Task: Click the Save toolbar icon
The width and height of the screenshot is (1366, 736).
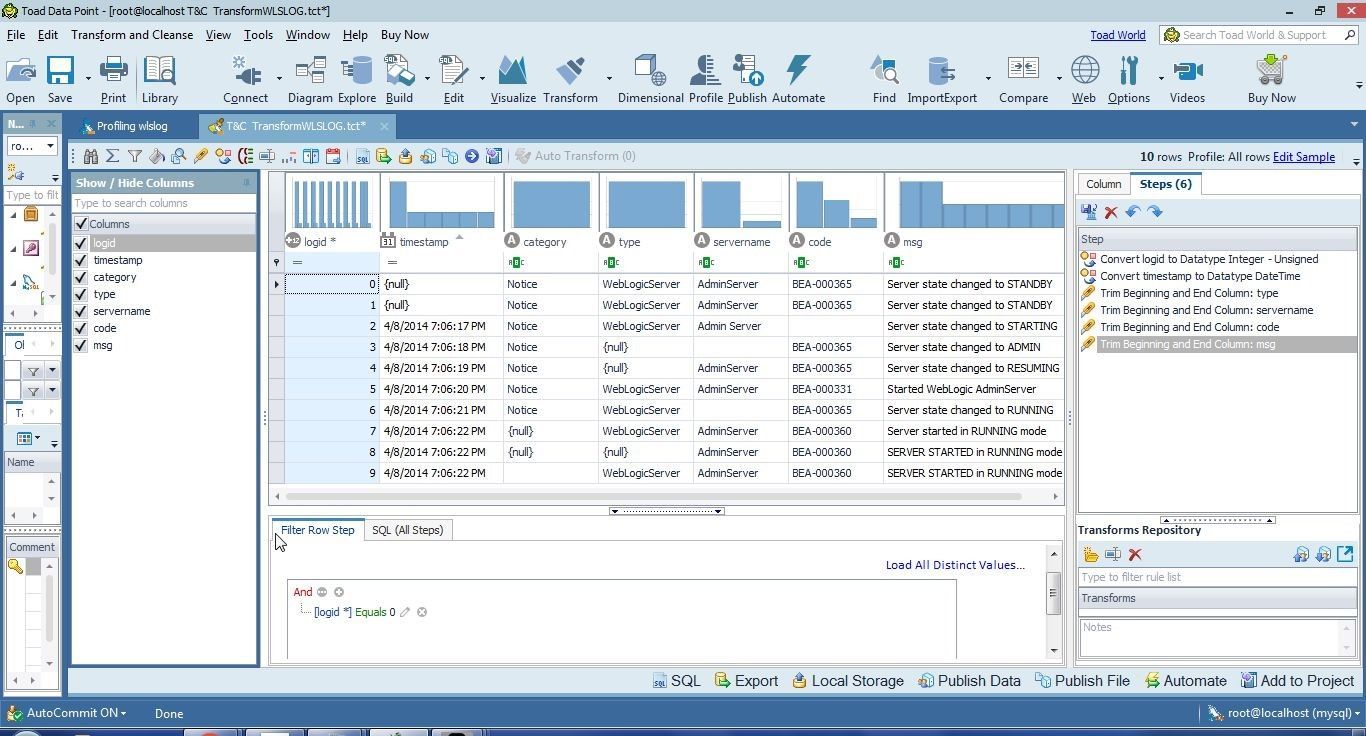Action: (x=60, y=79)
